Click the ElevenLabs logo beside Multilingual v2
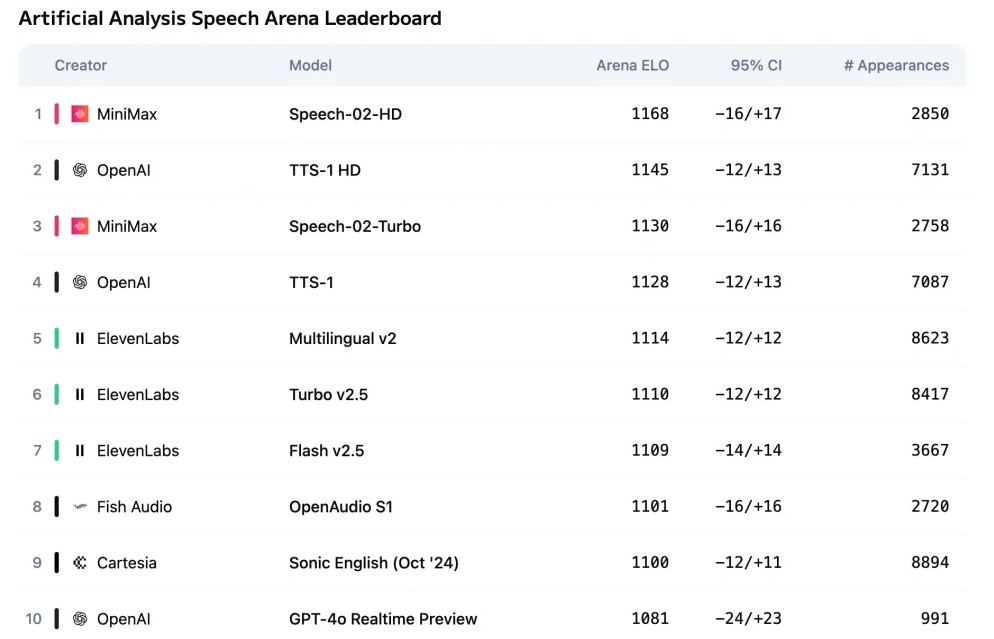Image resolution: width=994 pixels, height=639 pixels. pos(80,338)
